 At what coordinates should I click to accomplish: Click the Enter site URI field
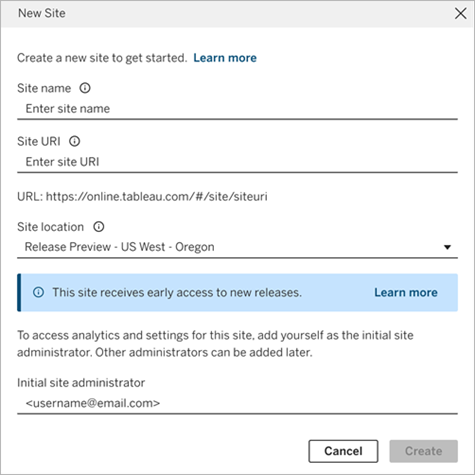[x=237, y=162]
